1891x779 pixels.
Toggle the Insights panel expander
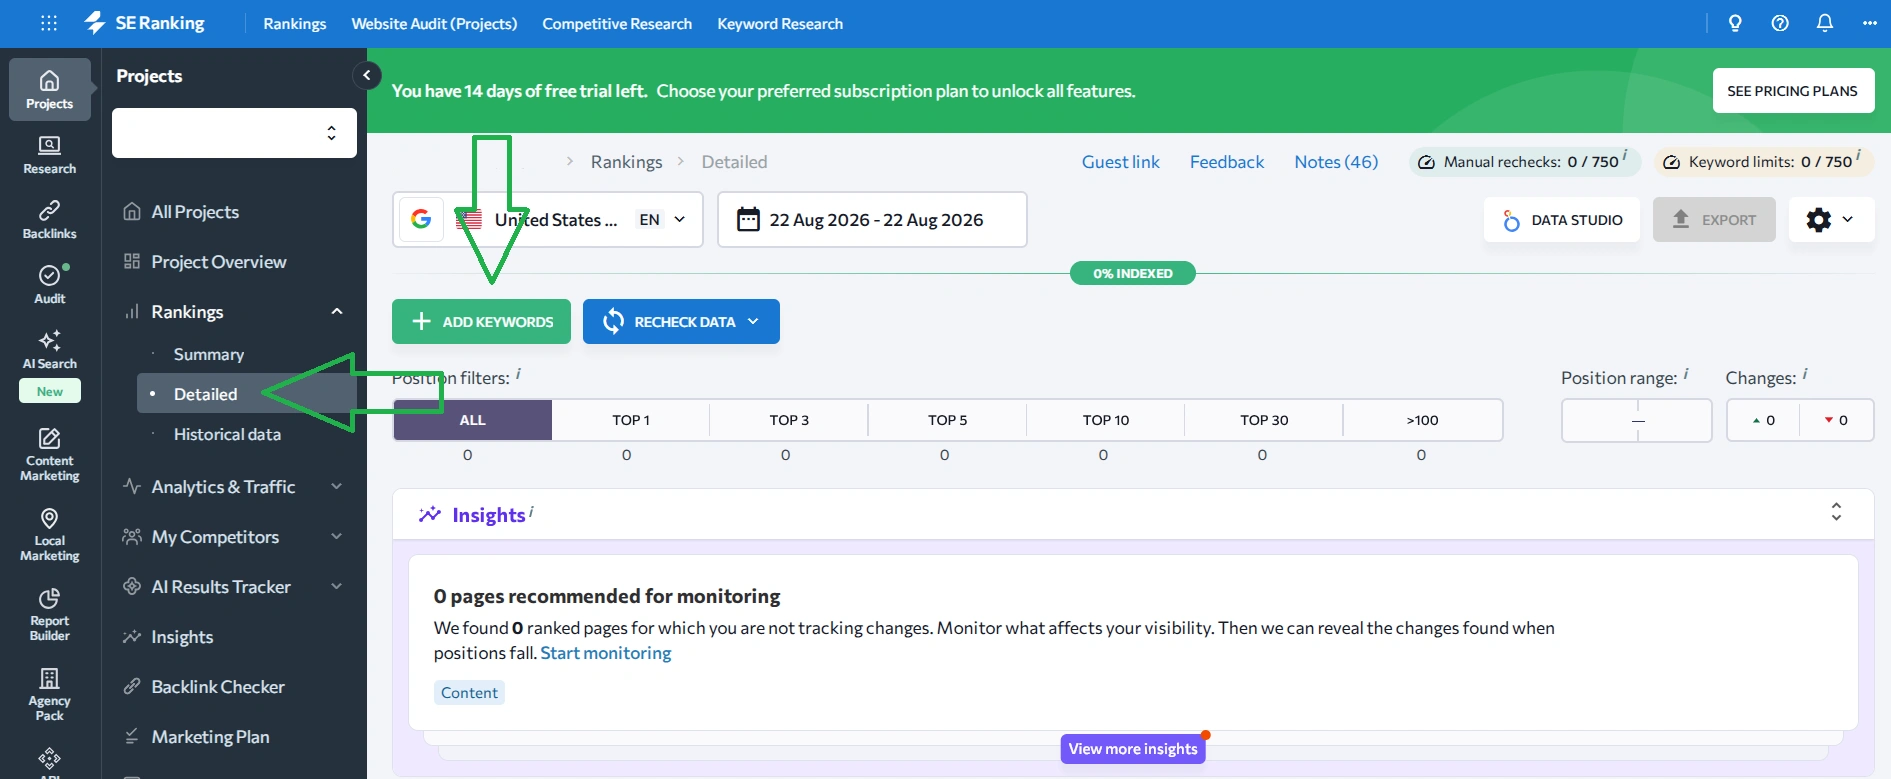click(1836, 512)
